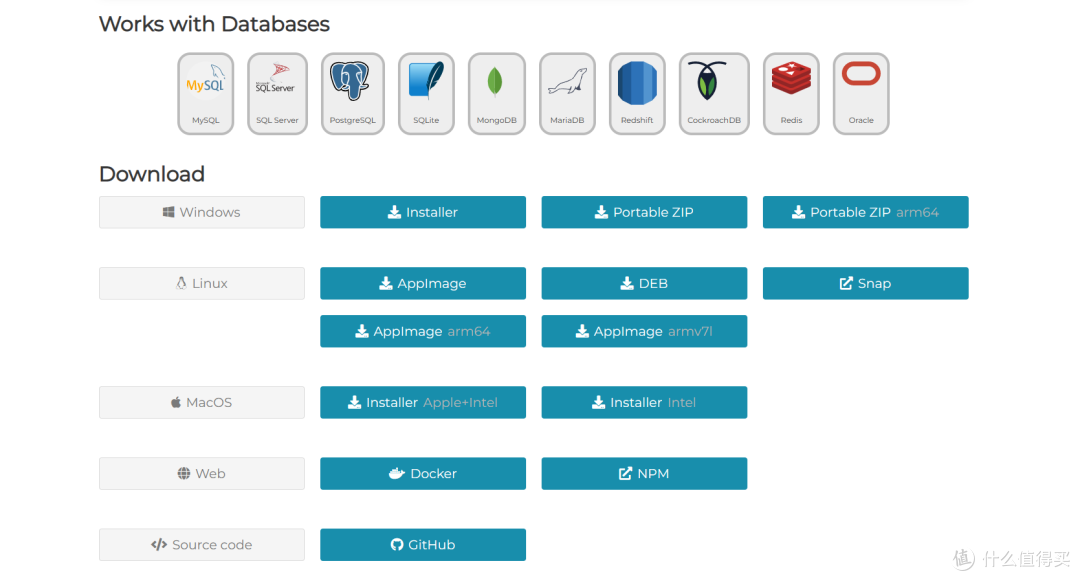
Task: Open the PostgreSQL elephant icon
Action: (352, 93)
